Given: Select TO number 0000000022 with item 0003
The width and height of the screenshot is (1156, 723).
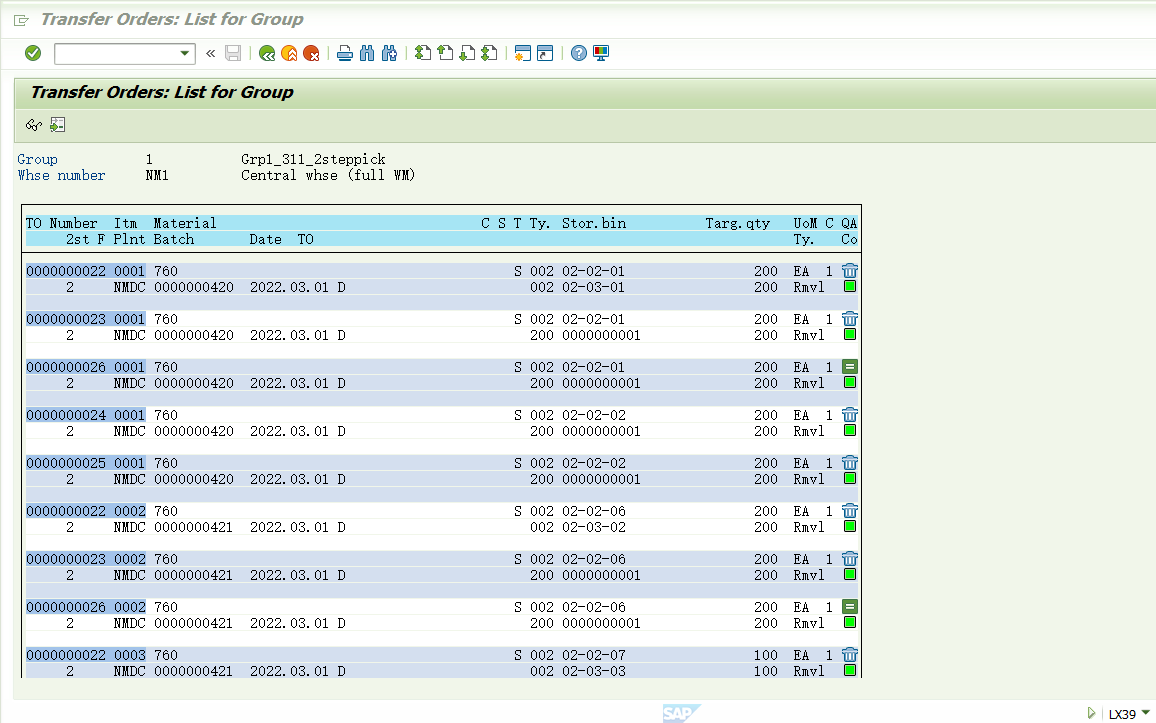Looking at the screenshot, I should [66, 654].
